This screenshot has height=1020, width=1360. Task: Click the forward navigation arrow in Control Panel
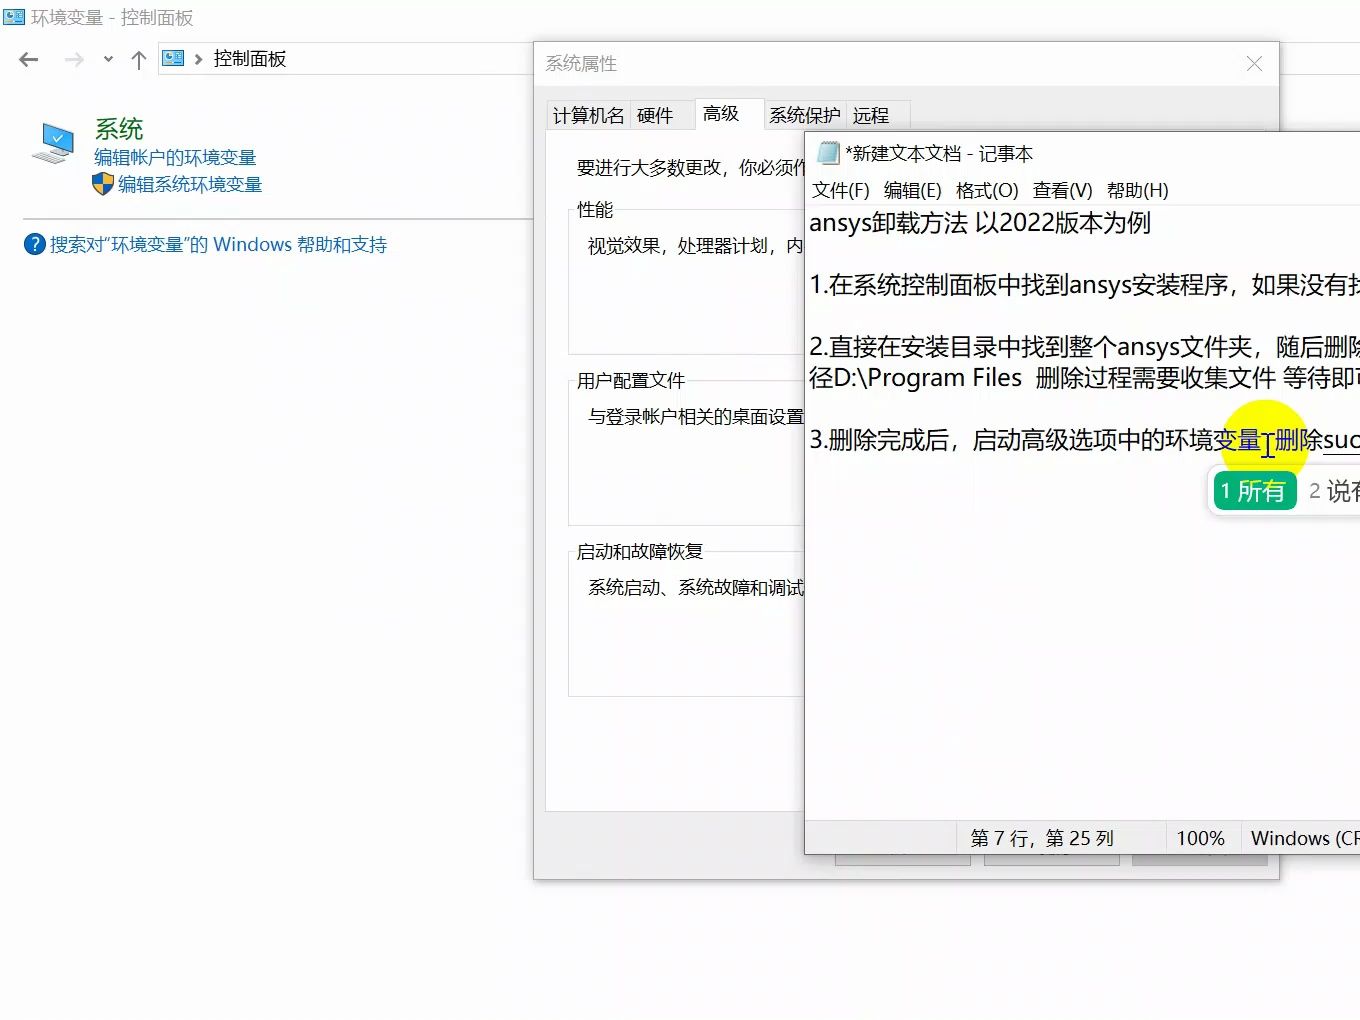74,60
